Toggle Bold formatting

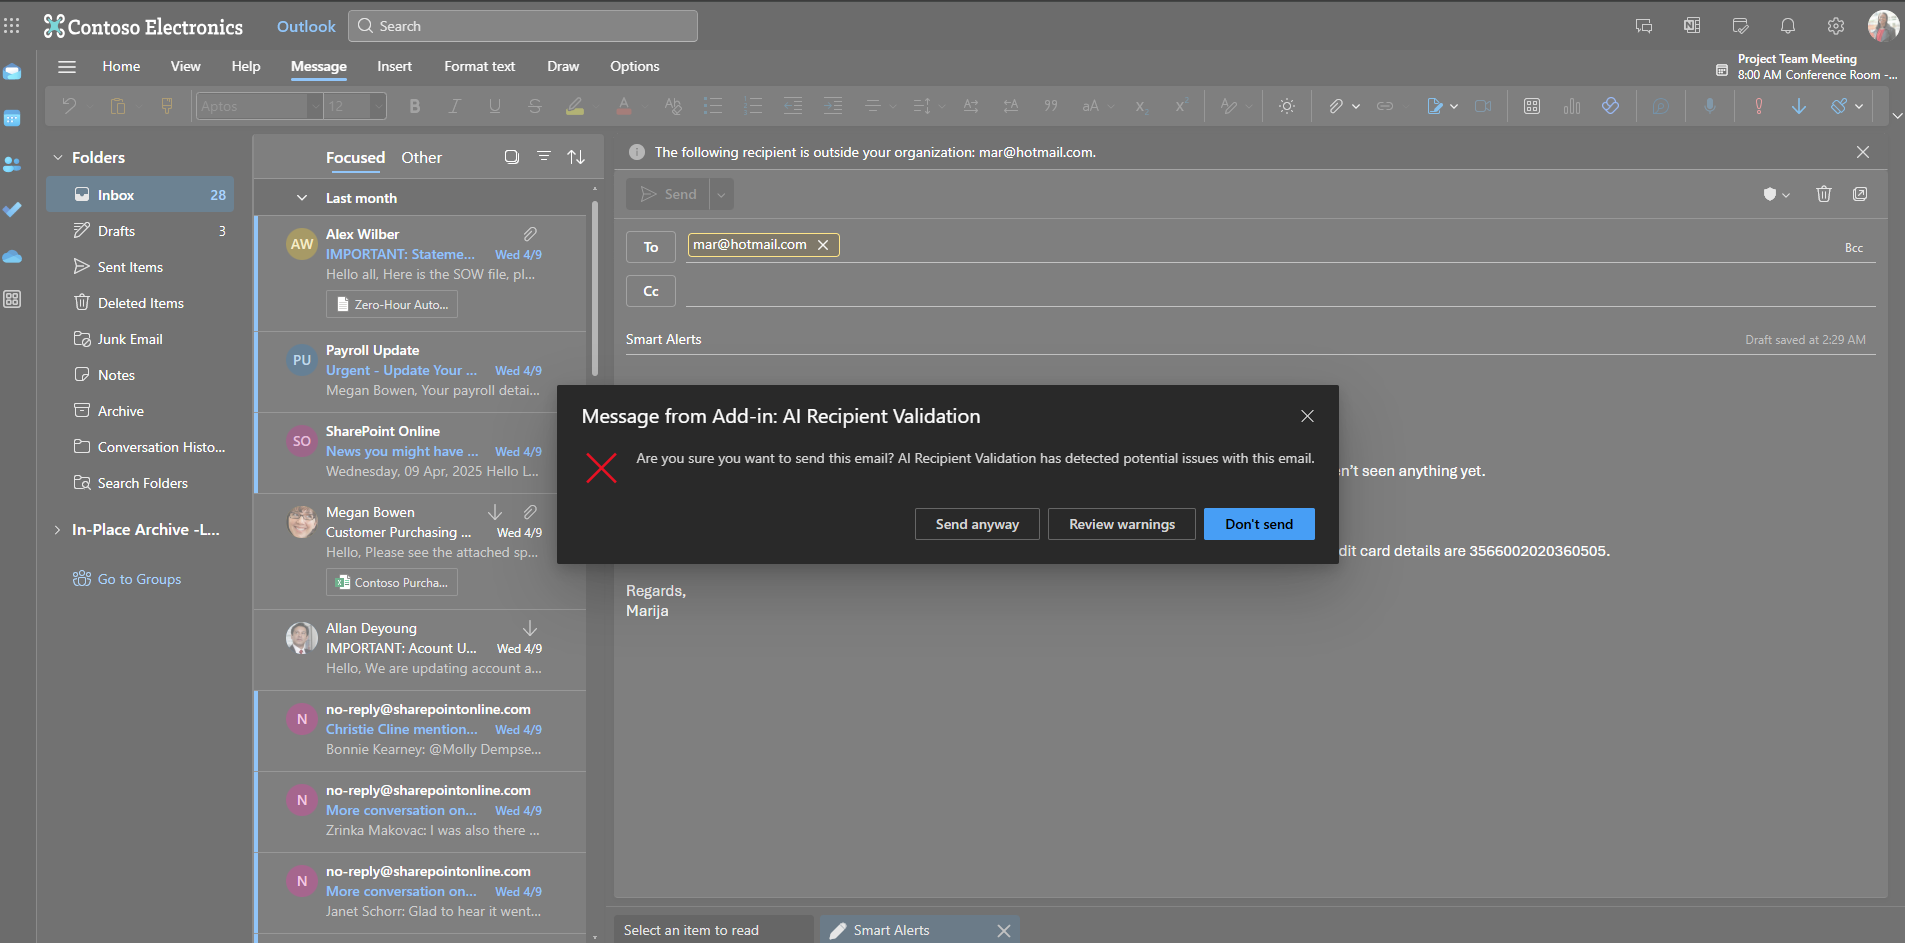click(x=415, y=106)
